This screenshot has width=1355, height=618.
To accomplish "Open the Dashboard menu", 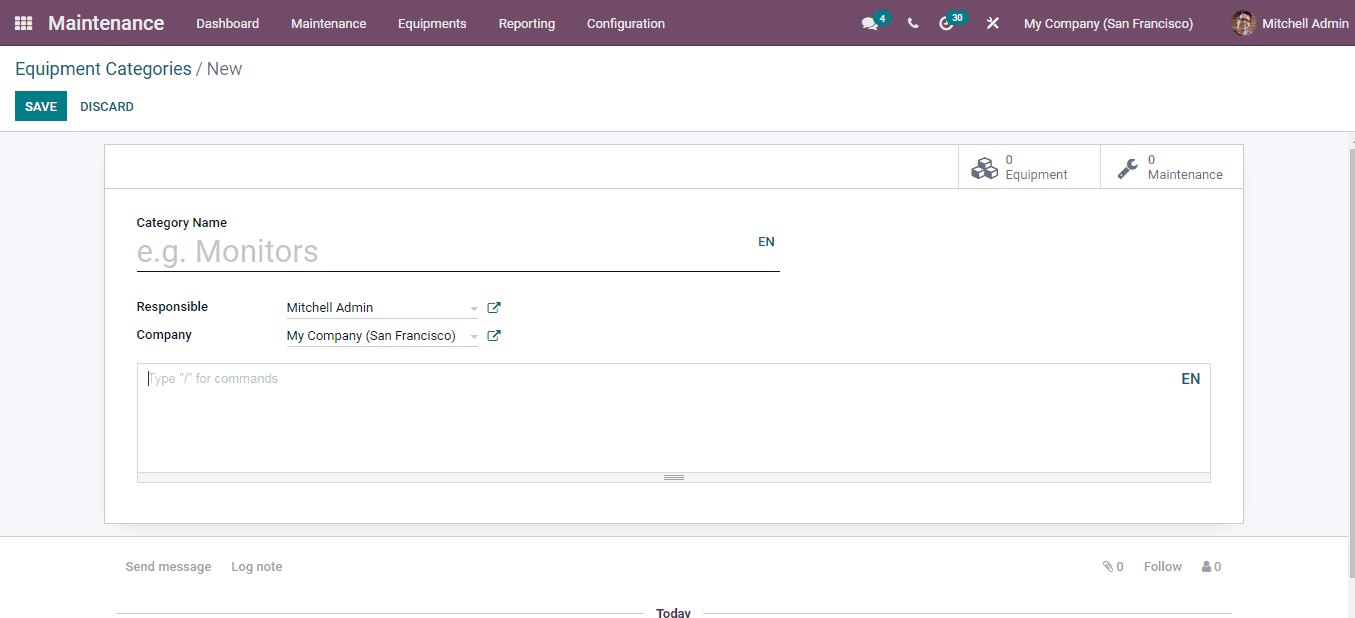I will (x=227, y=23).
